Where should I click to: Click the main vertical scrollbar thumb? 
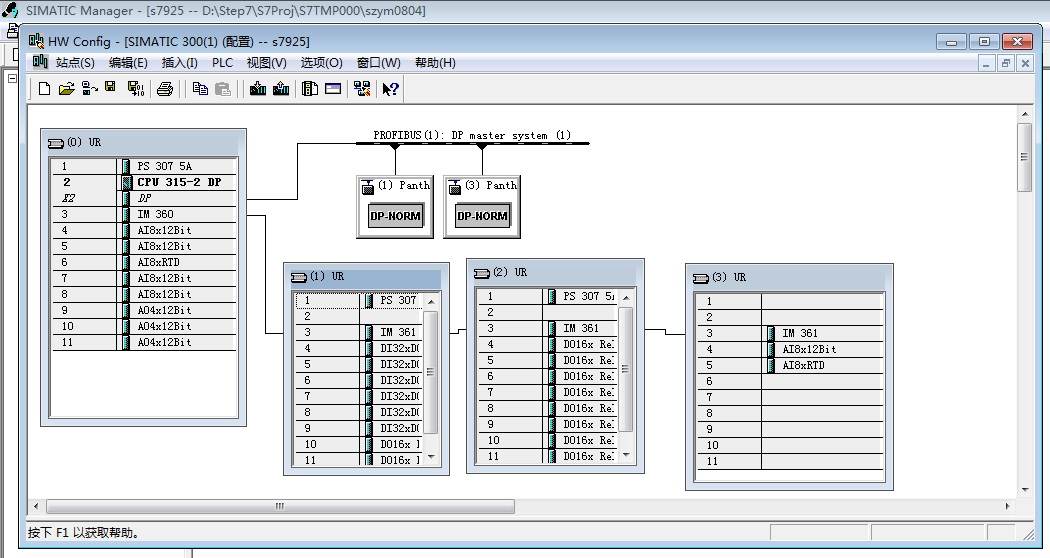(x=1025, y=157)
